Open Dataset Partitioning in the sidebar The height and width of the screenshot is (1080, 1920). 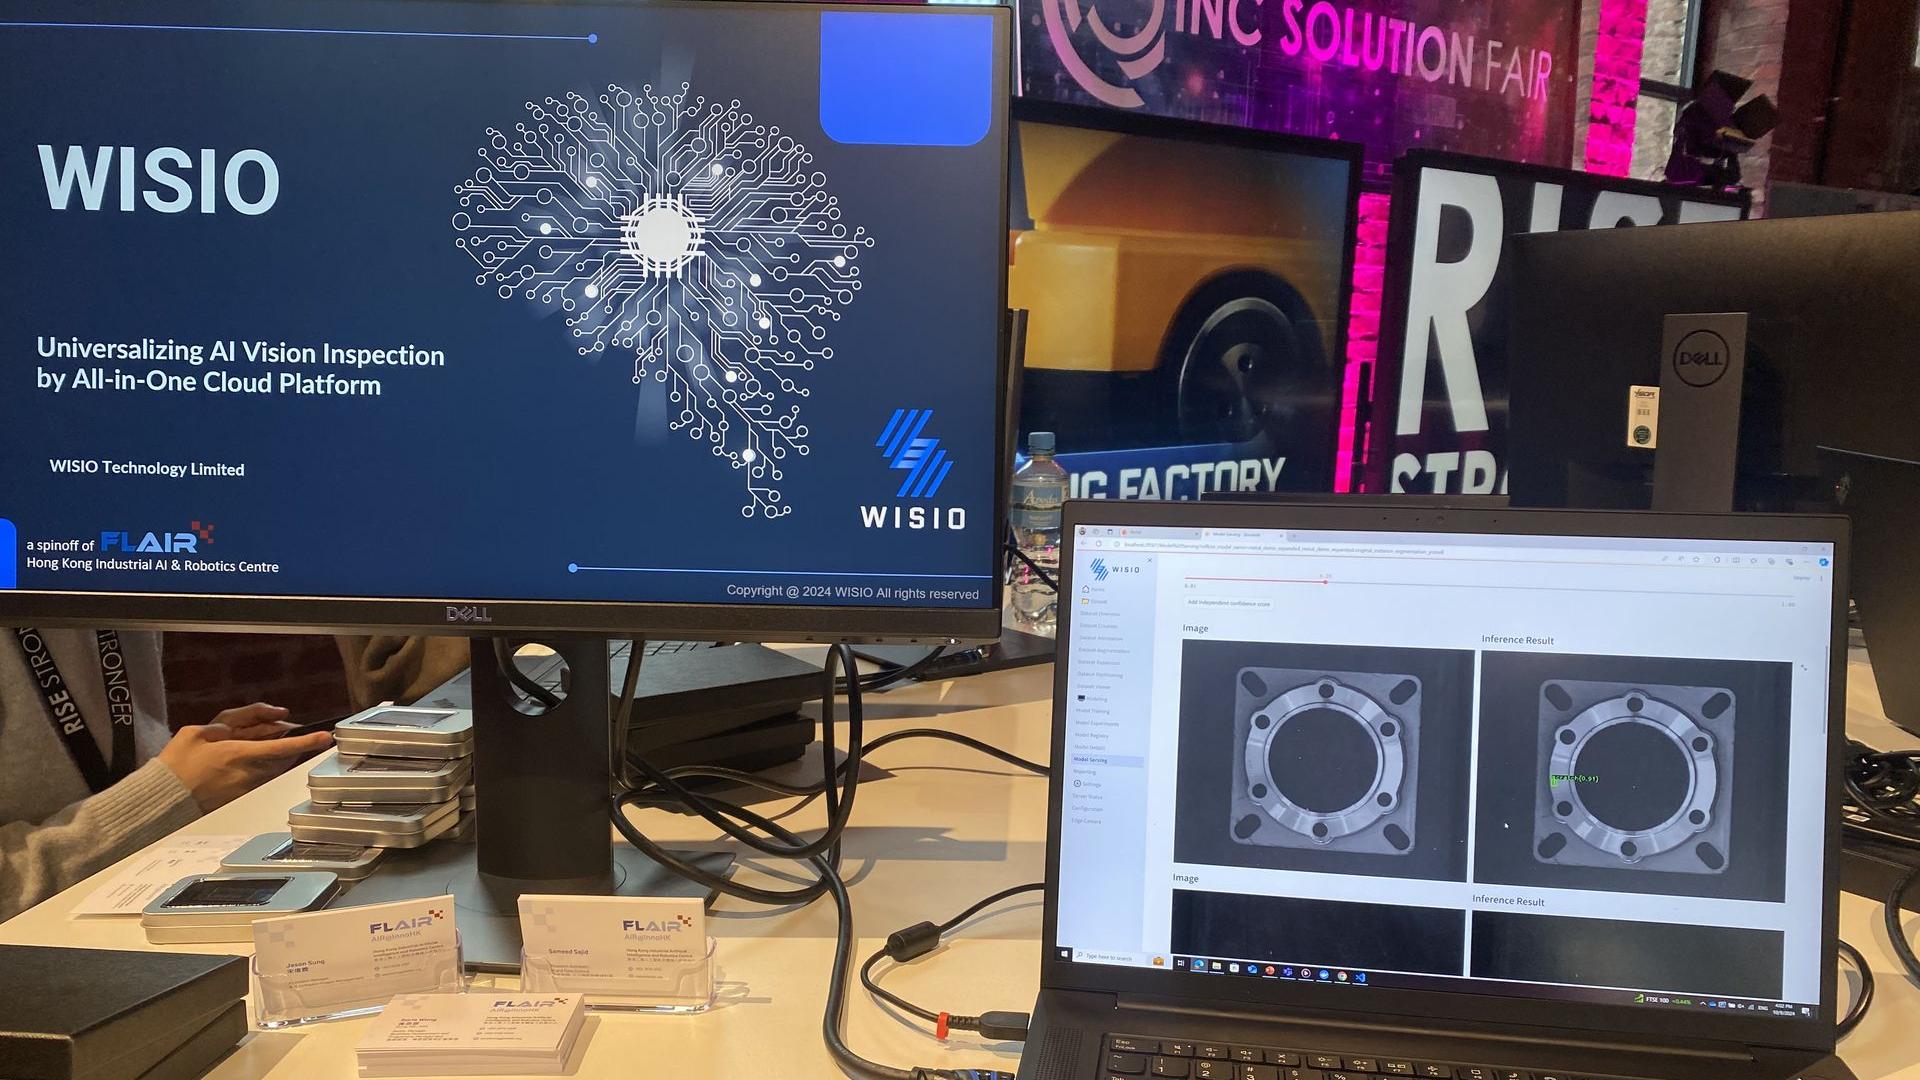(x=1100, y=675)
